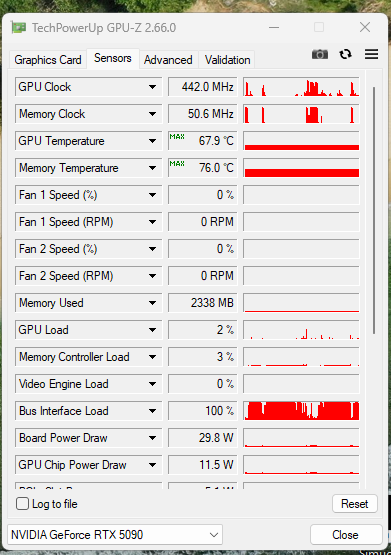Click the Reset button
Image resolution: width=391 pixels, height=555 pixels.
point(355,504)
